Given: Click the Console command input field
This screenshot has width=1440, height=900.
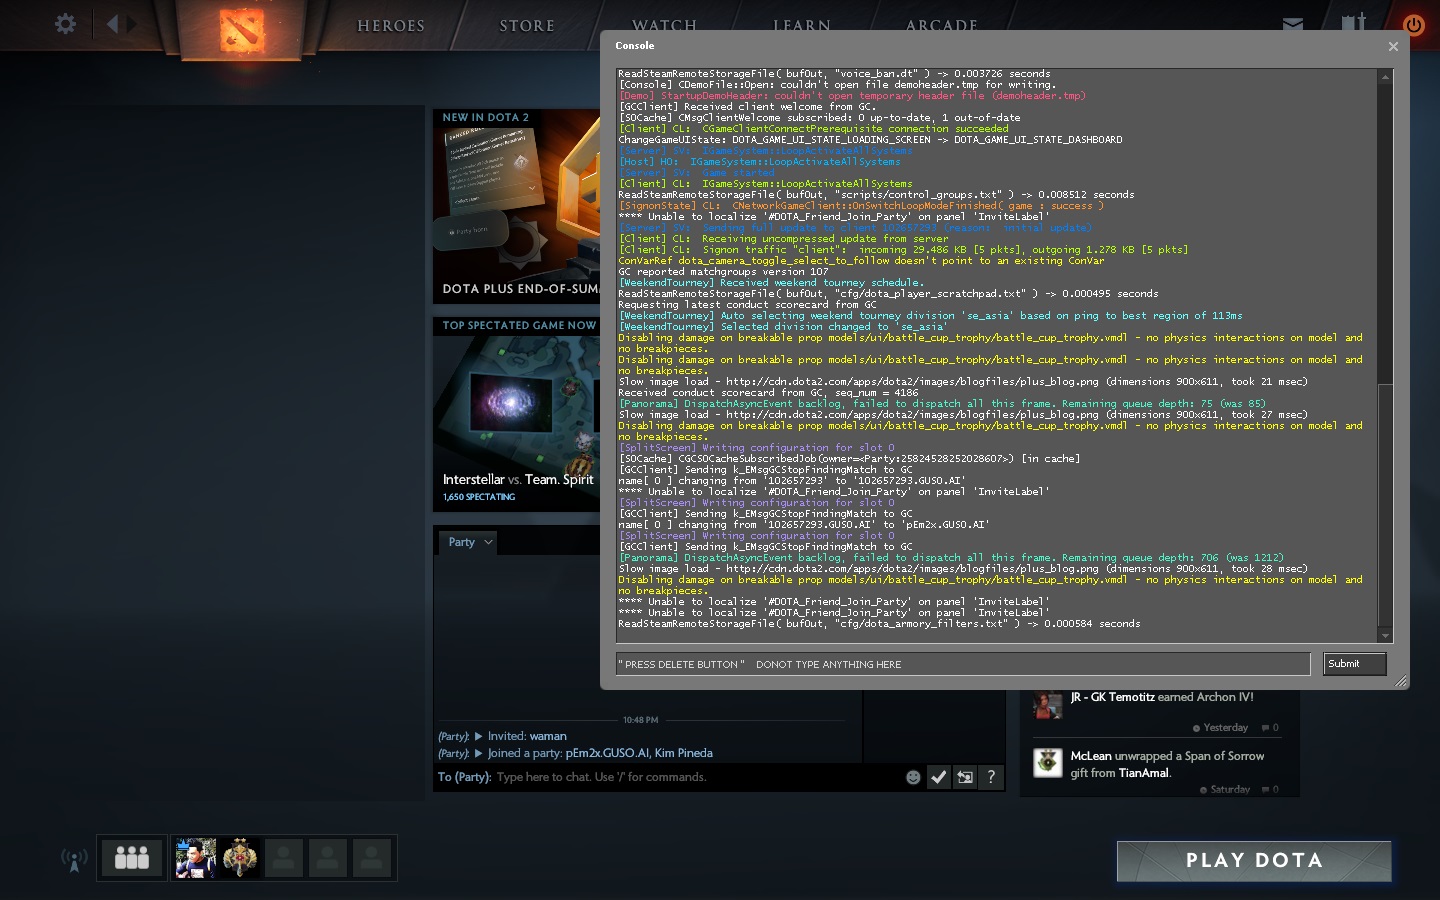Looking at the screenshot, I should coord(963,664).
